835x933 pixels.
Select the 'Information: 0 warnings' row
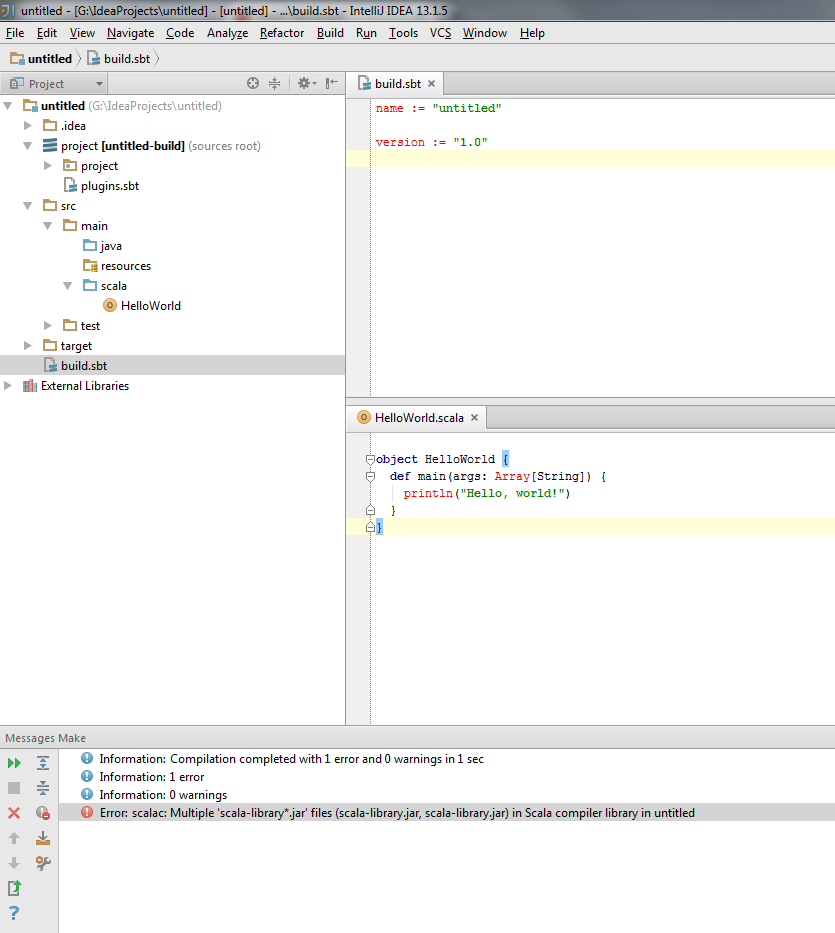446,795
